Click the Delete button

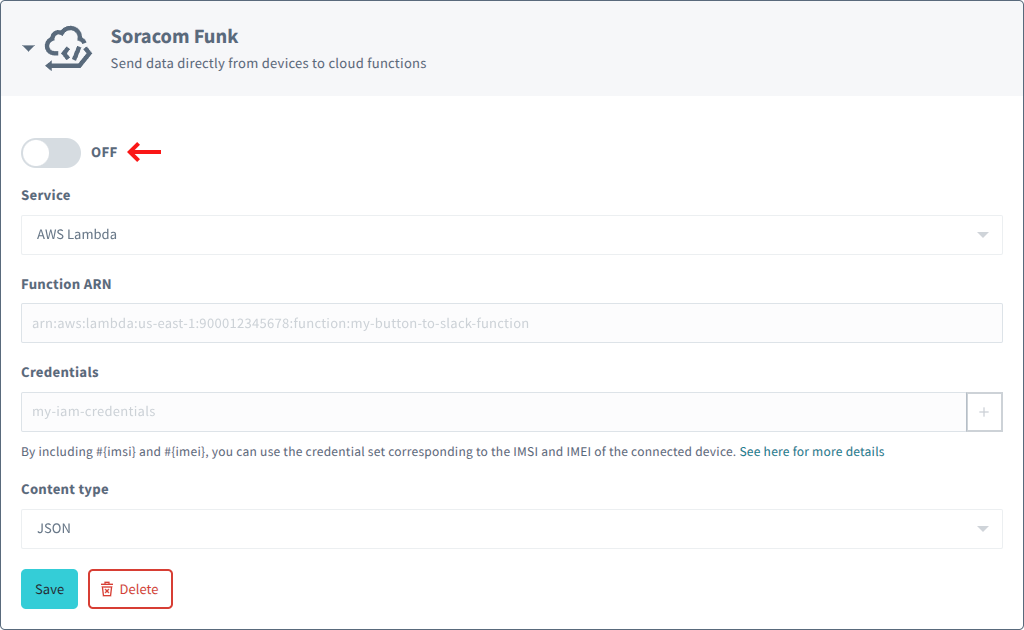(x=130, y=589)
